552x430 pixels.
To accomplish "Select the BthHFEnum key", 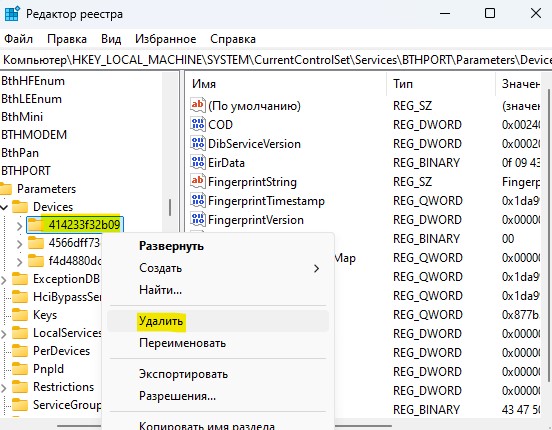I will click(x=33, y=81).
